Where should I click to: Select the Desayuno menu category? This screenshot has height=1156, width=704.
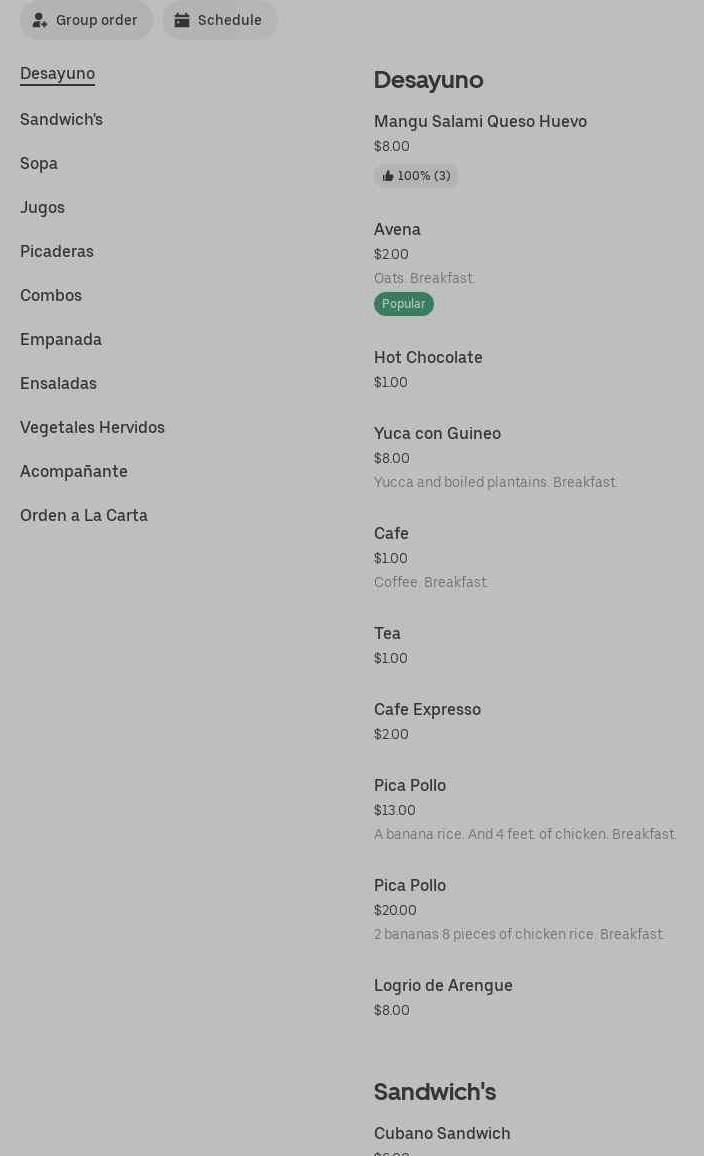[57, 73]
